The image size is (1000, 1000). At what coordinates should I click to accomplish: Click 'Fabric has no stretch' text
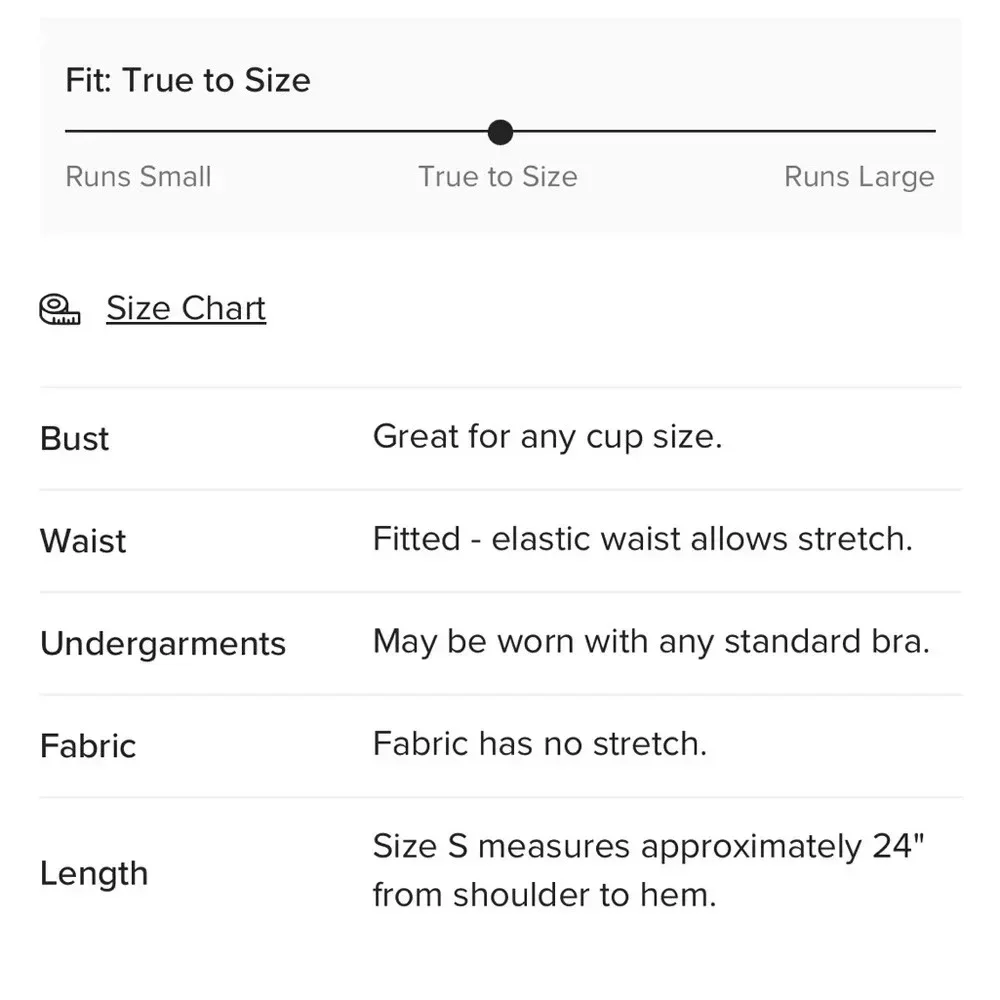pyautogui.click(x=540, y=744)
